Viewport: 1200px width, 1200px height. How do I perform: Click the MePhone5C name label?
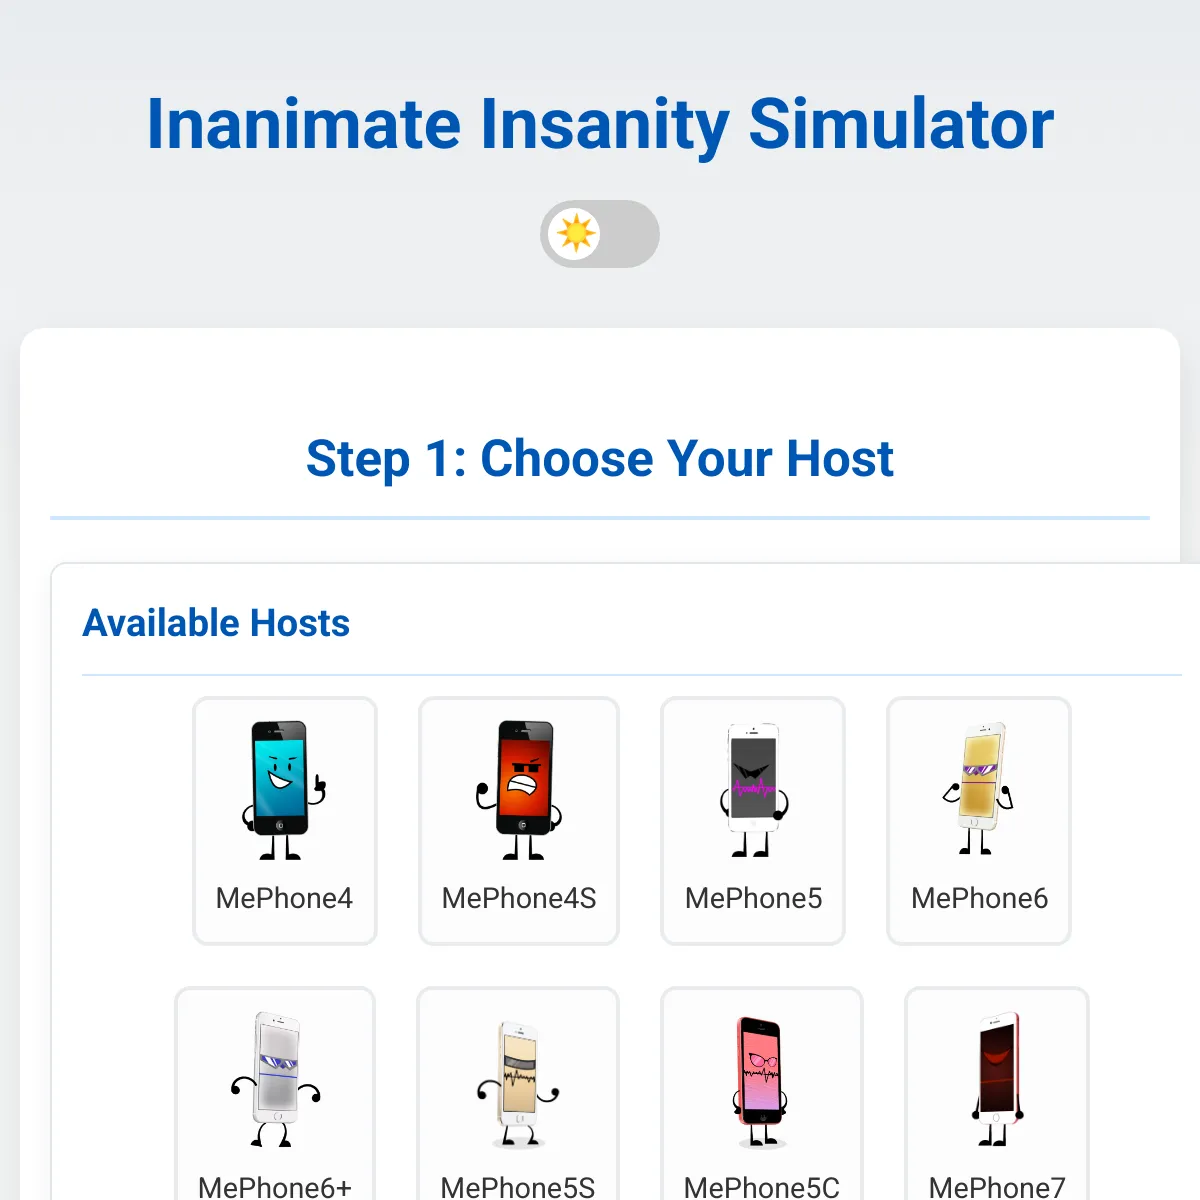[x=761, y=1187]
